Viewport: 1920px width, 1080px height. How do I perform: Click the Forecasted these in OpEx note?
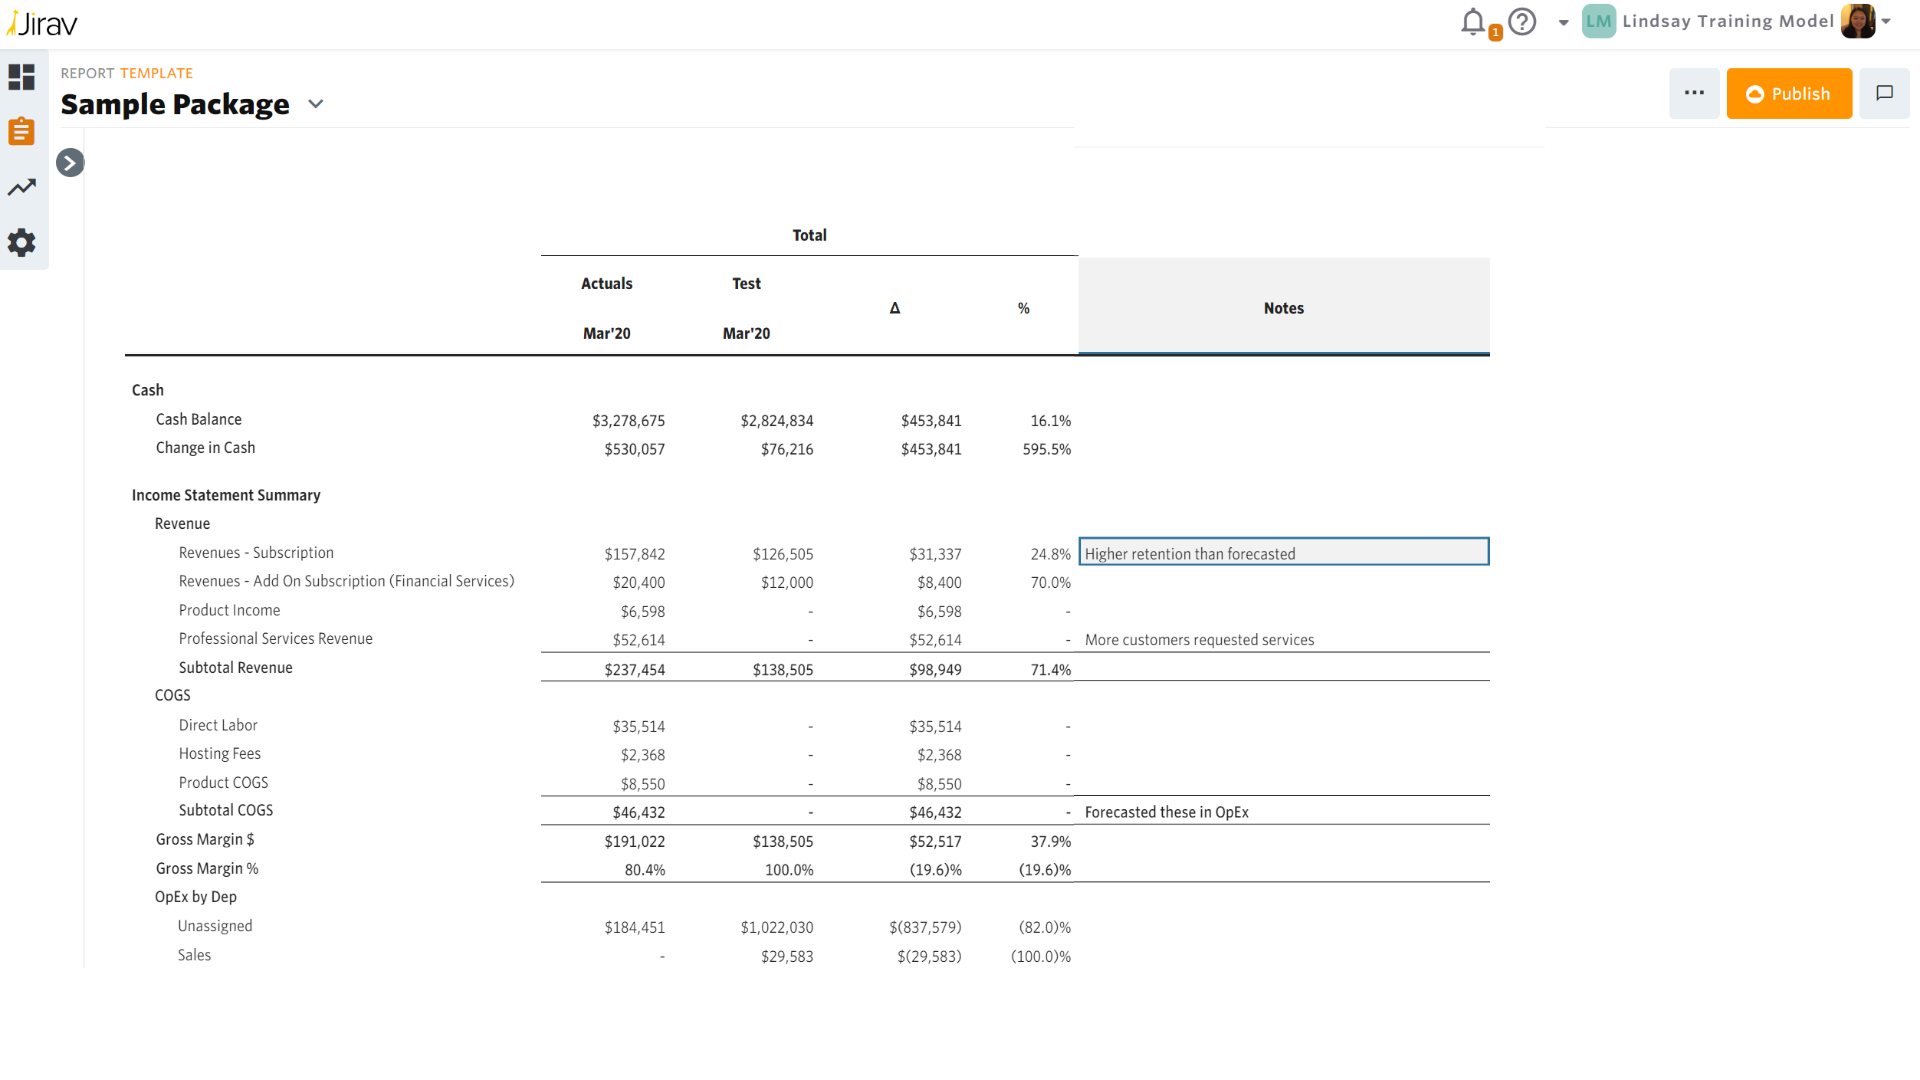[1166, 812]
